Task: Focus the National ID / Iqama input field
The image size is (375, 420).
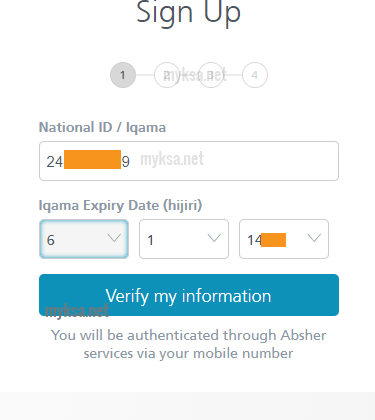Action: pyautogui.click(x=189, y=161)
